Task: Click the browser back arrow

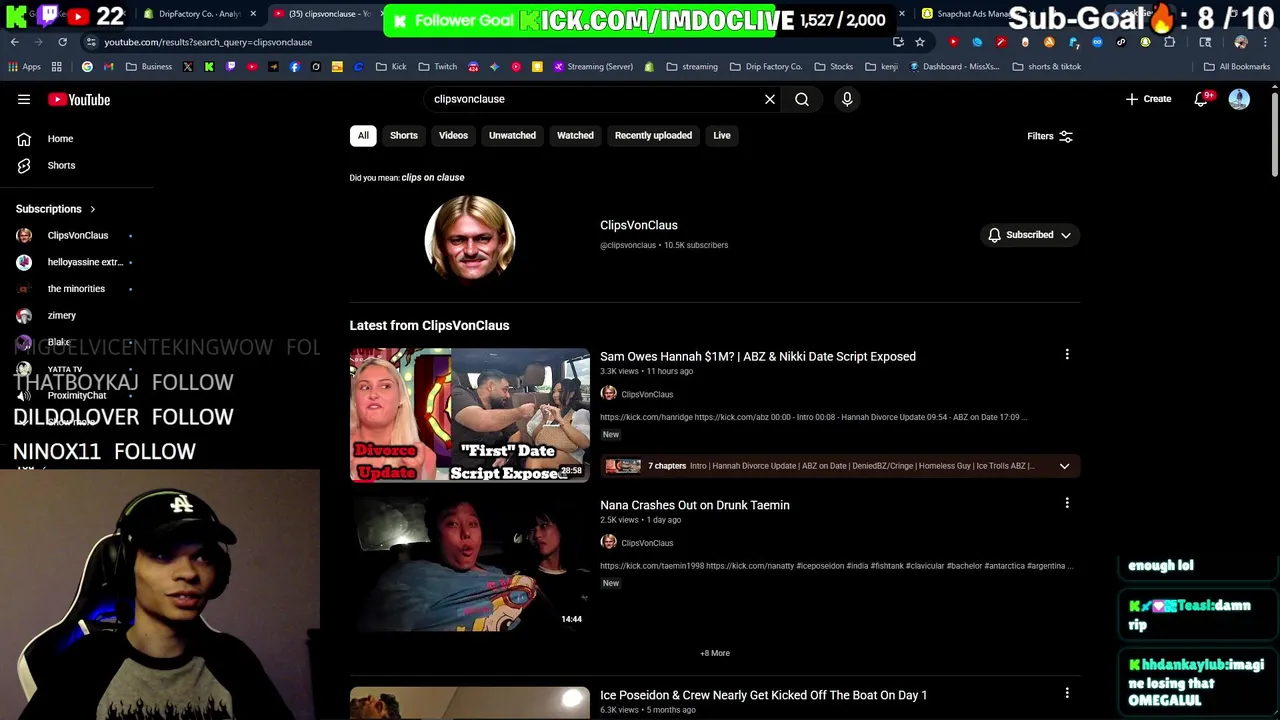Action: (15, 42)
